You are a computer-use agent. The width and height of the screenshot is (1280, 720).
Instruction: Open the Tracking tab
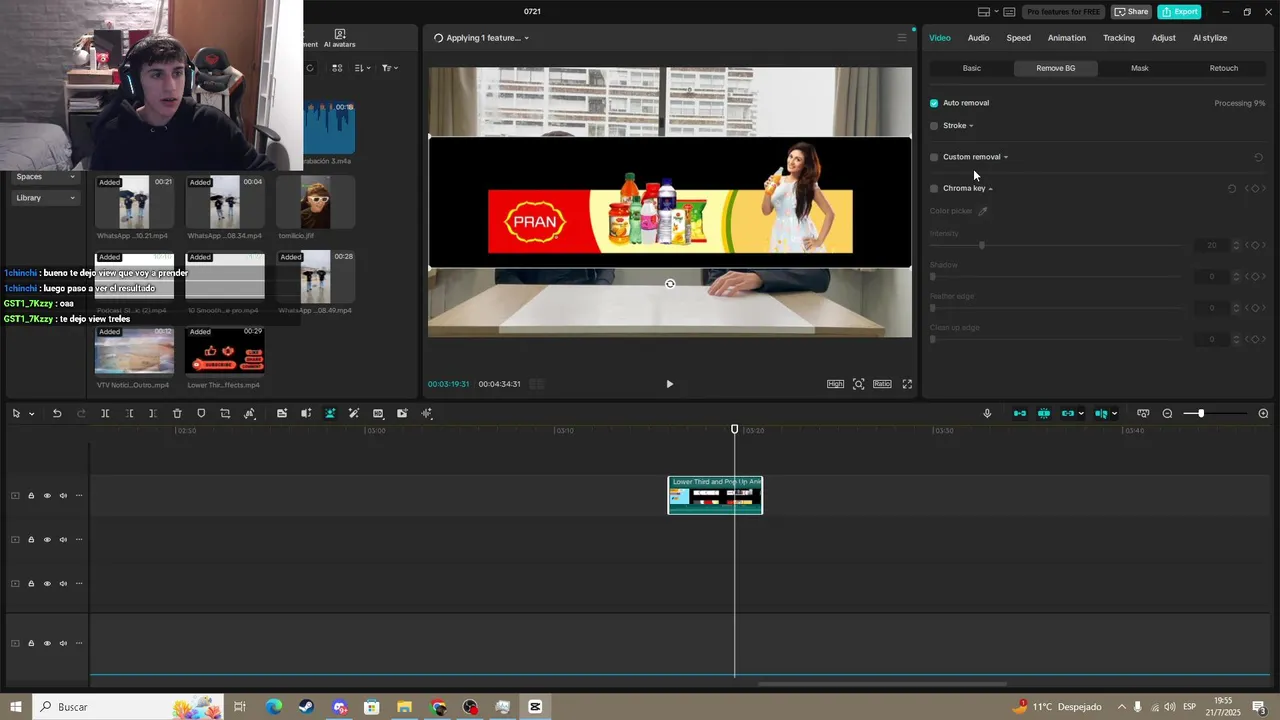(x=1118, y=38)
